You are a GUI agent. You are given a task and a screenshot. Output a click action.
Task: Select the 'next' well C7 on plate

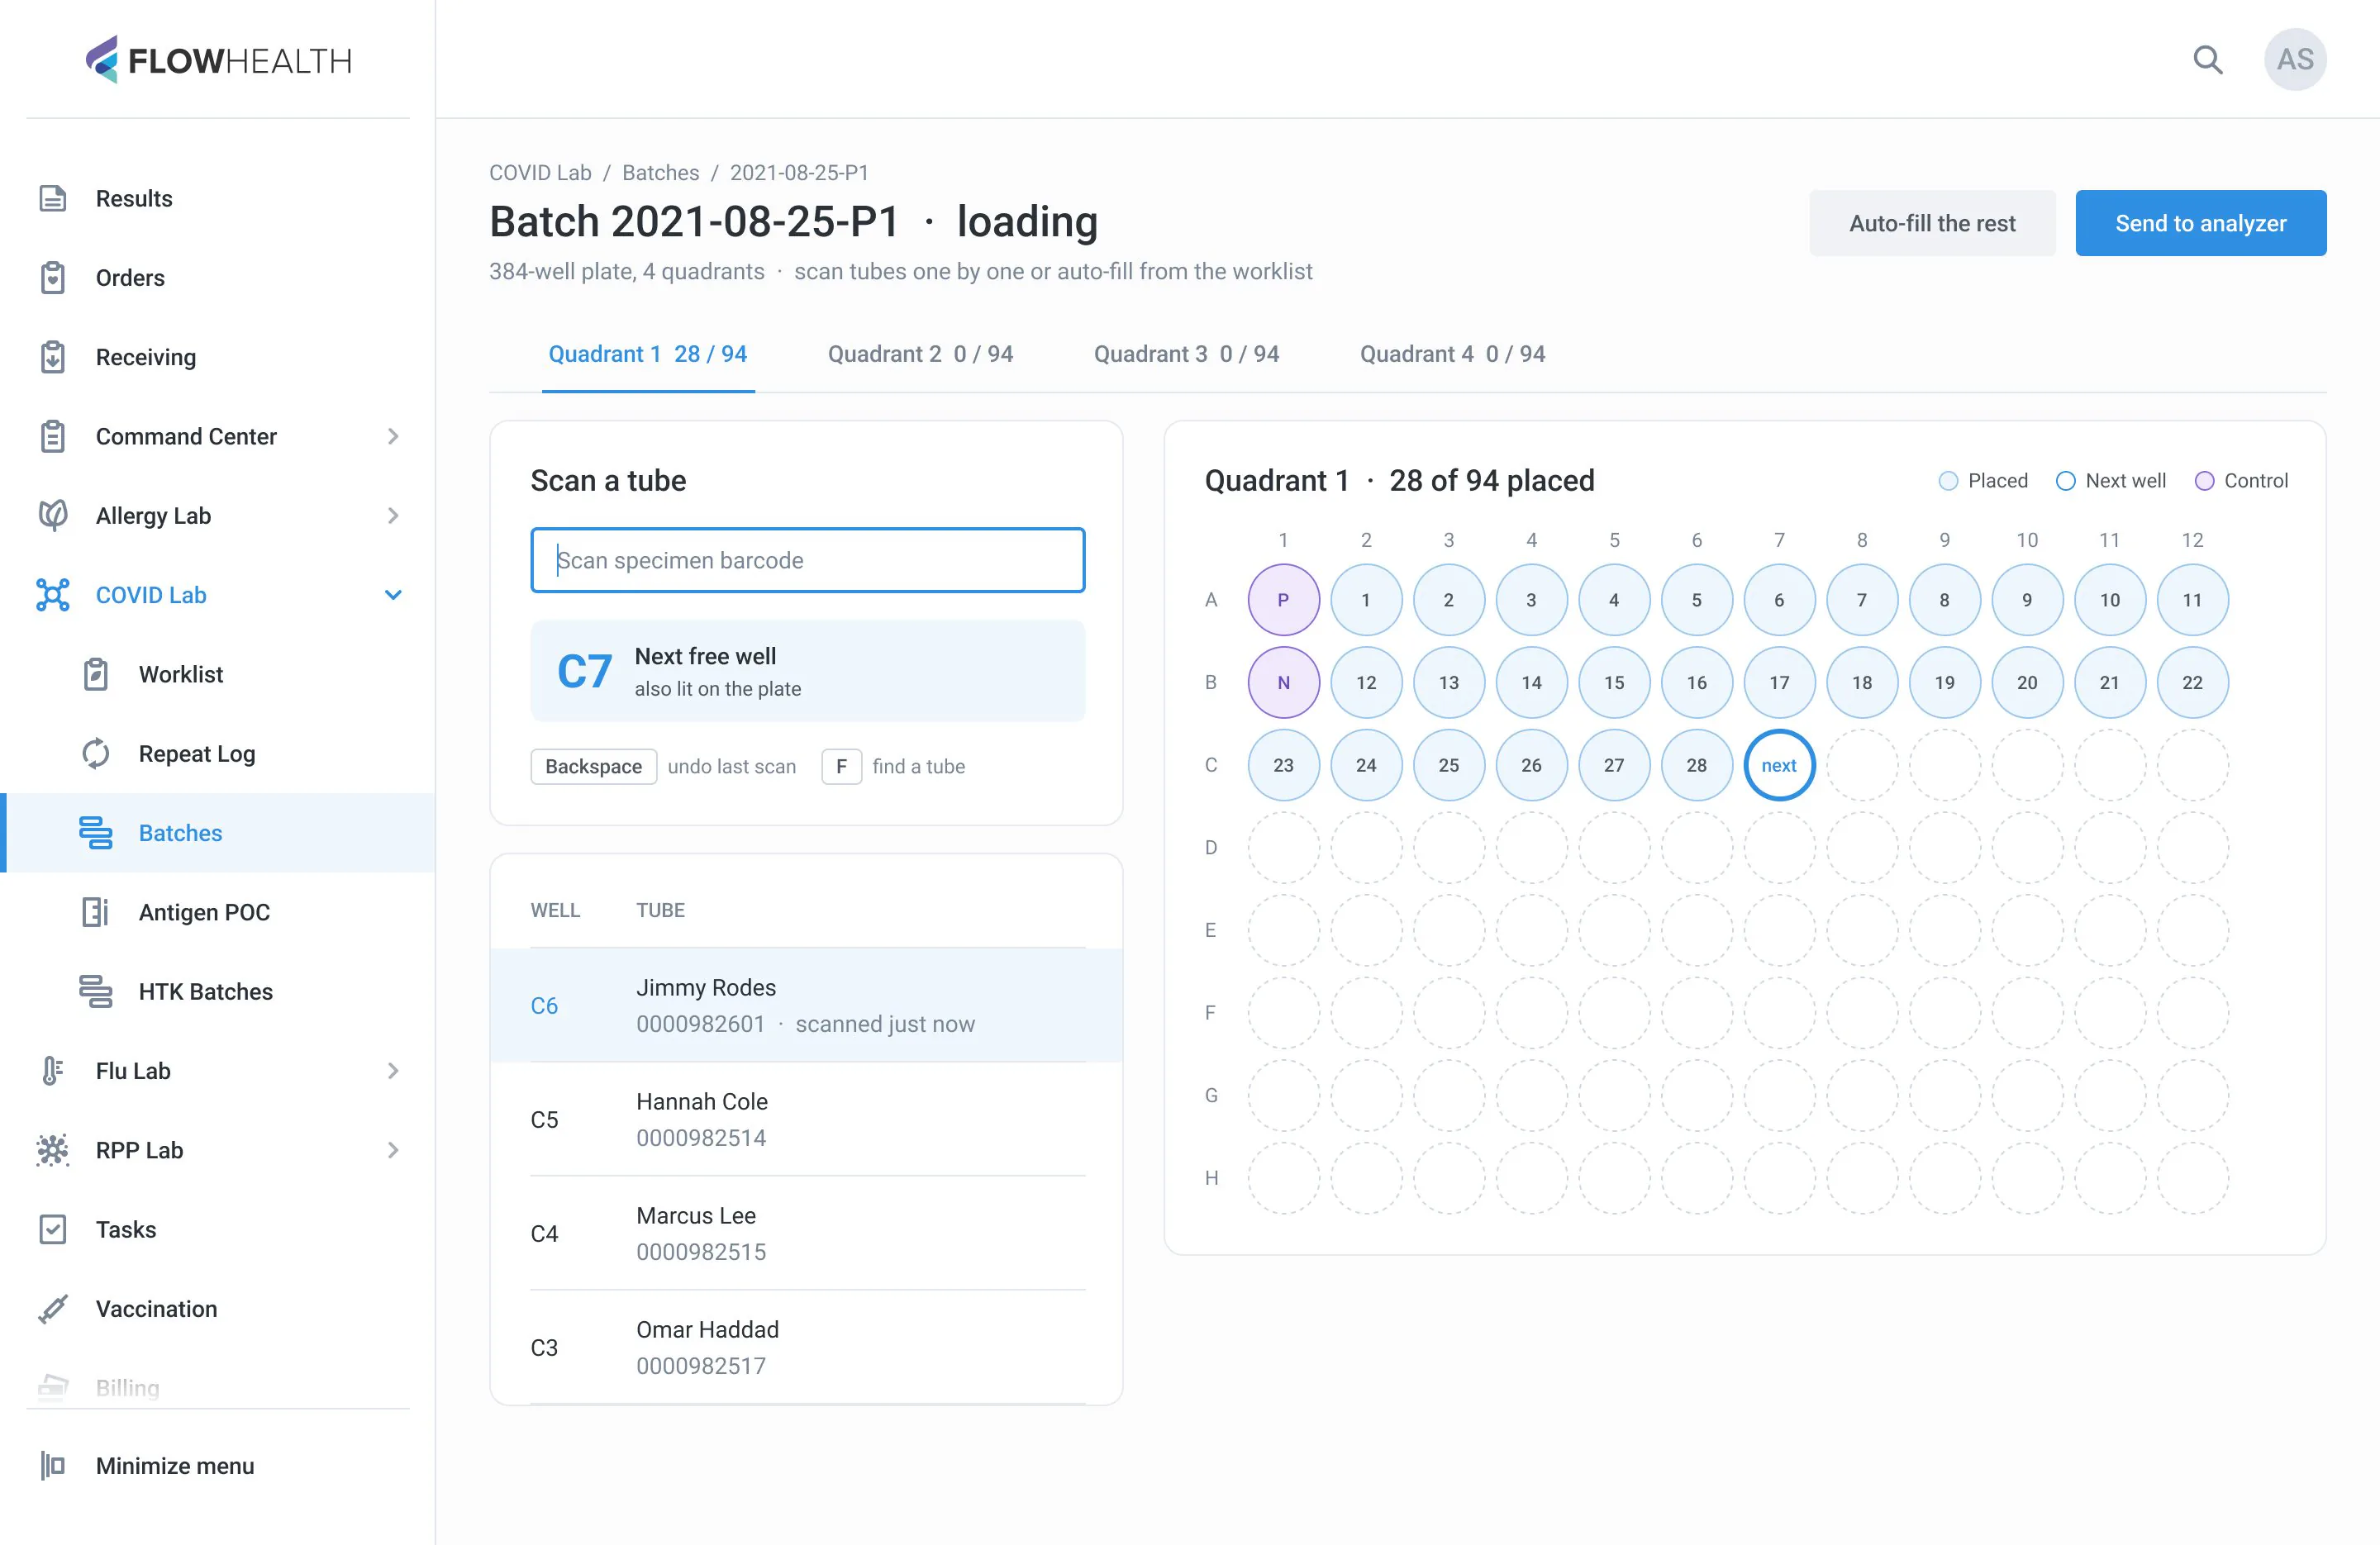tap(1779, 765)
